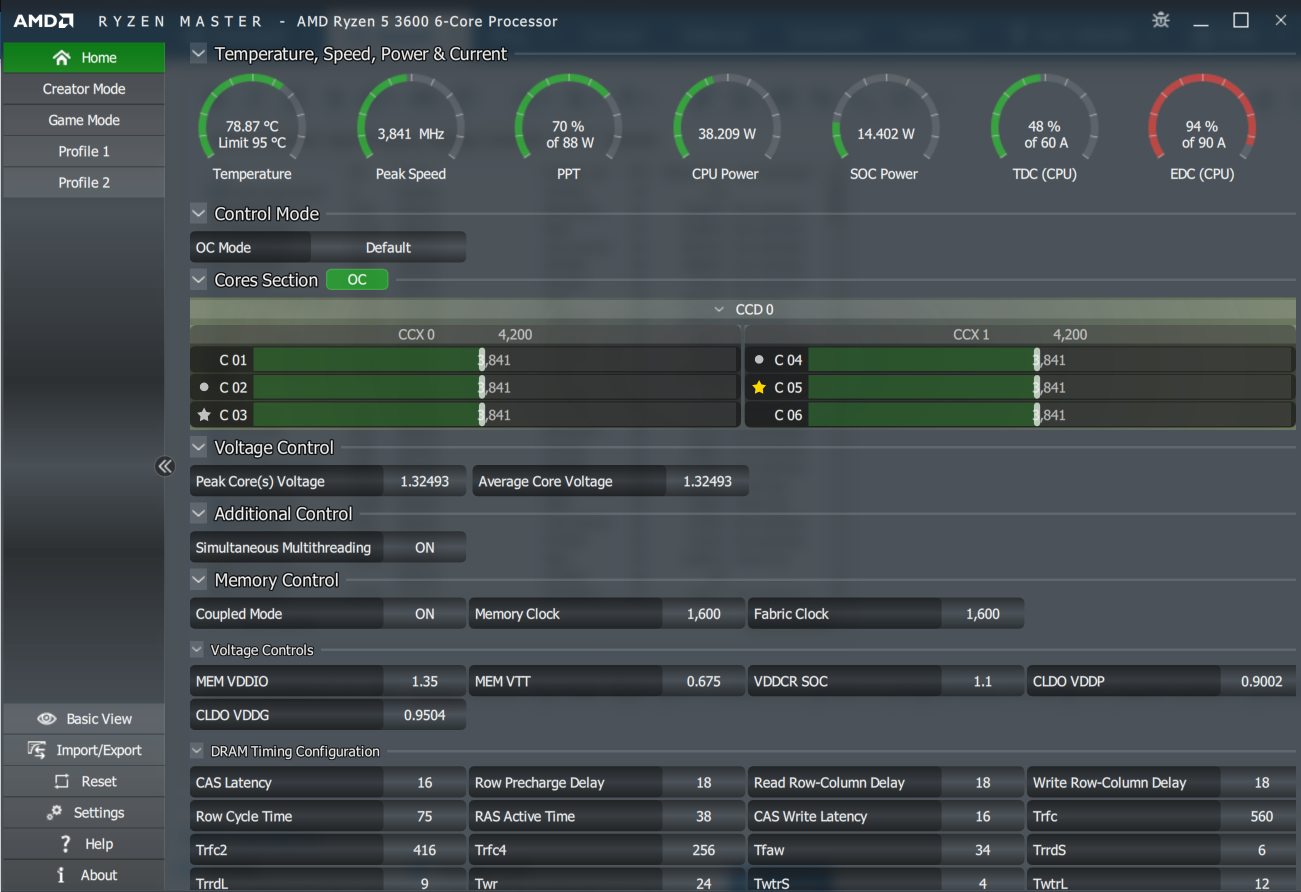Open Profile 2
Screen dimensions: 1301x892
tap(84, 182)
